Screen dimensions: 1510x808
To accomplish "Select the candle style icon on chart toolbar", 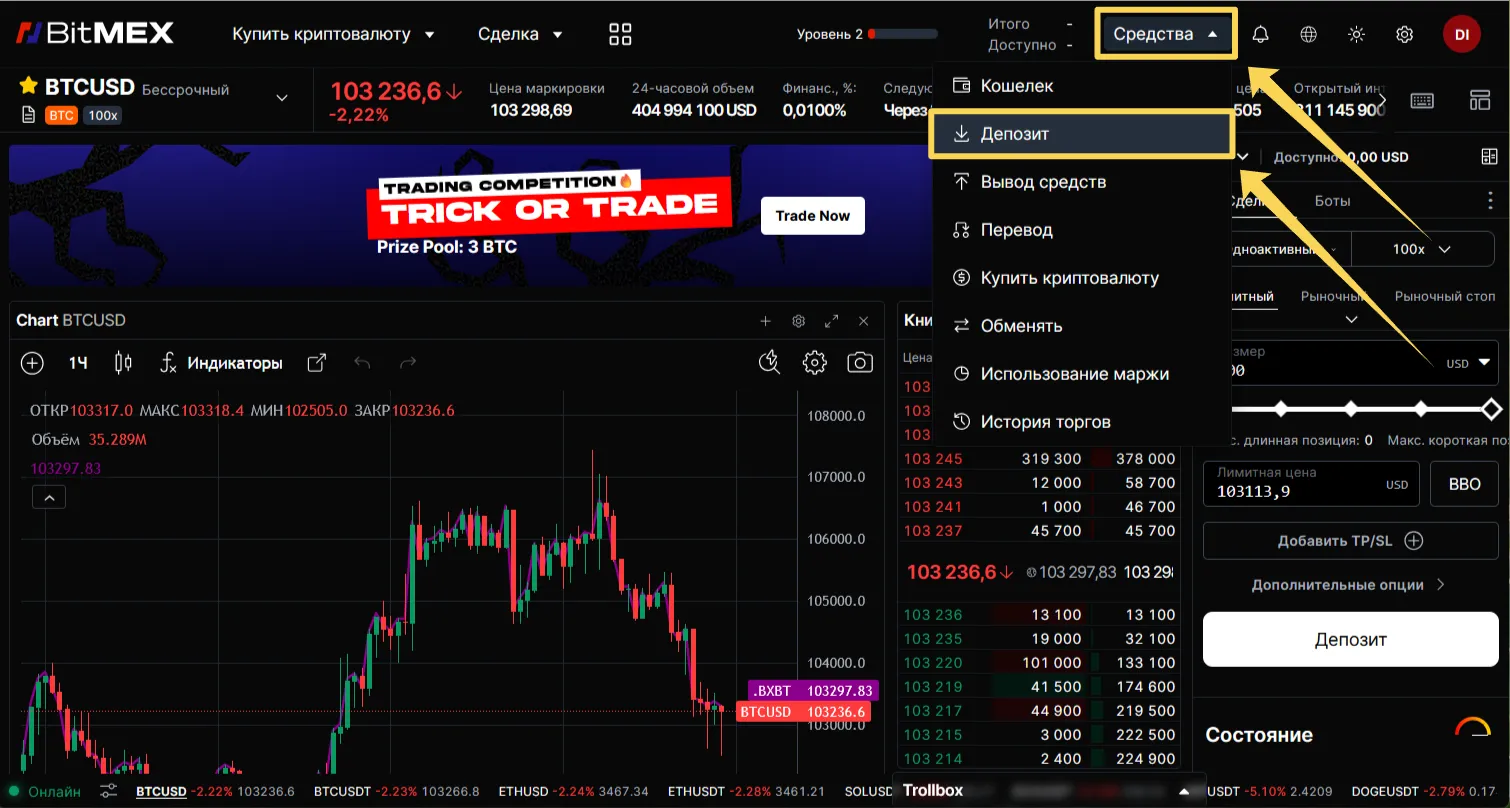I will pos(122,362).
